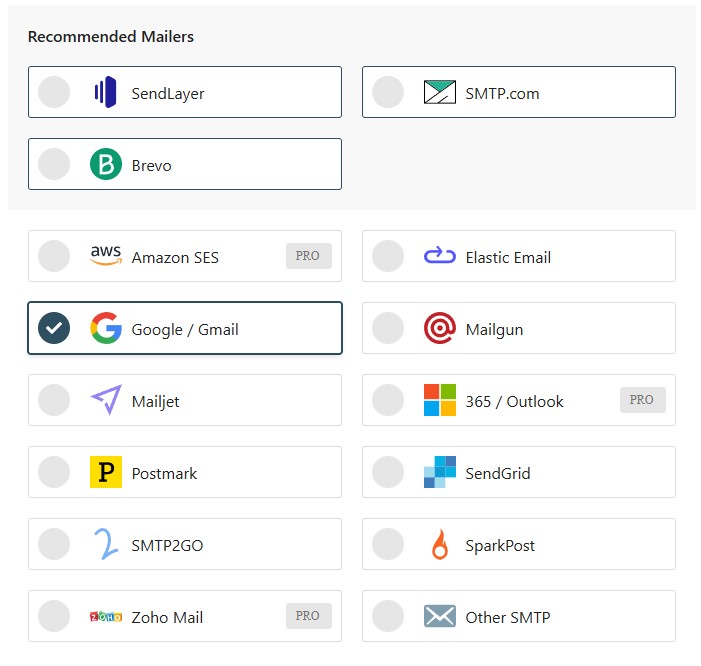
Task: Select the Brevo radio button
Action: click(x=54, y=164)
